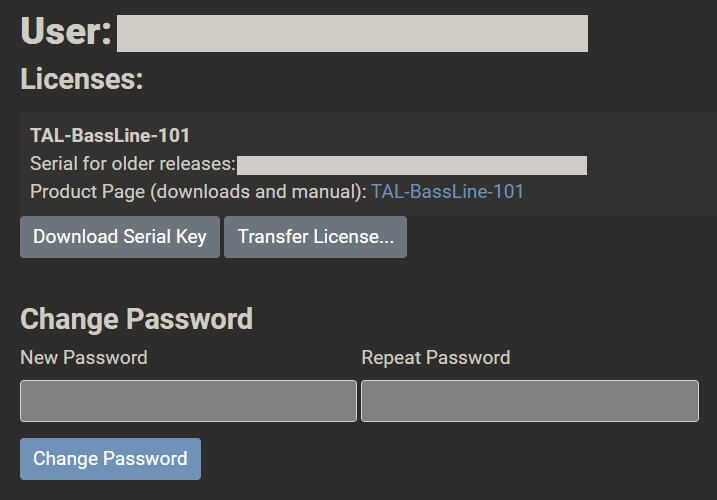
Task: Click the Change Password section heading
Action: (x=136, y=319)
